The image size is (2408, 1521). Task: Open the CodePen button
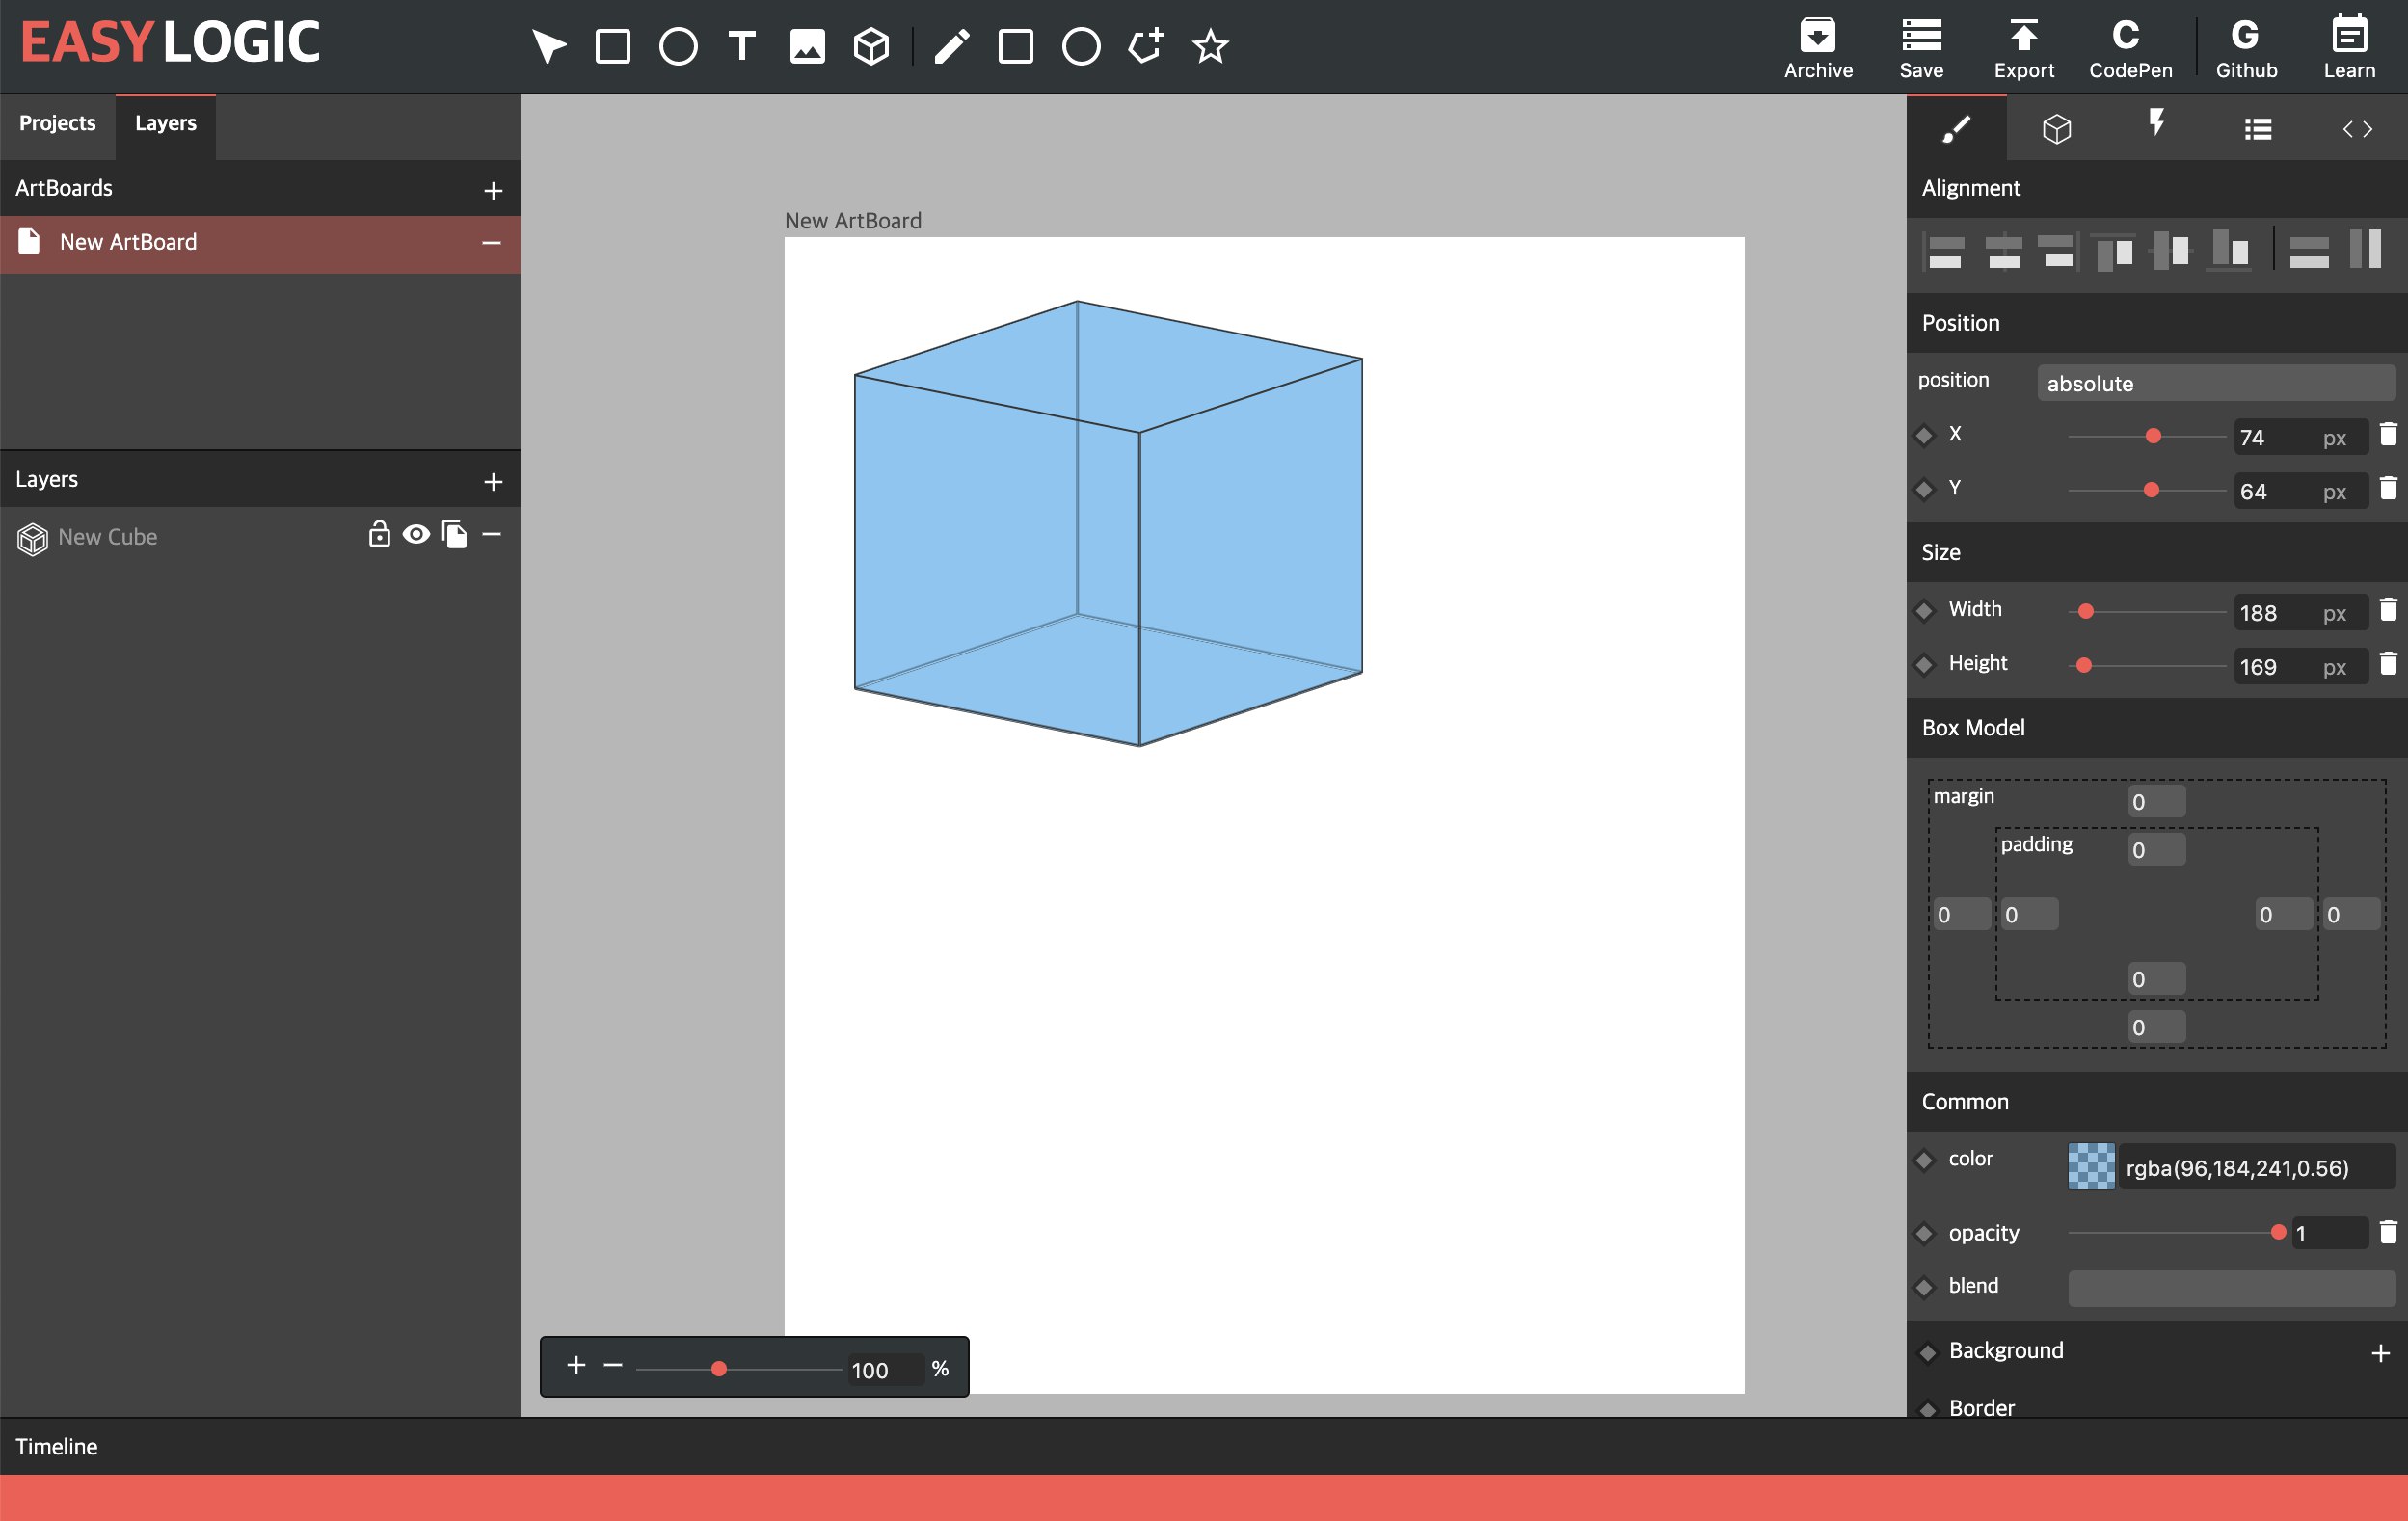click(2130, 48)
